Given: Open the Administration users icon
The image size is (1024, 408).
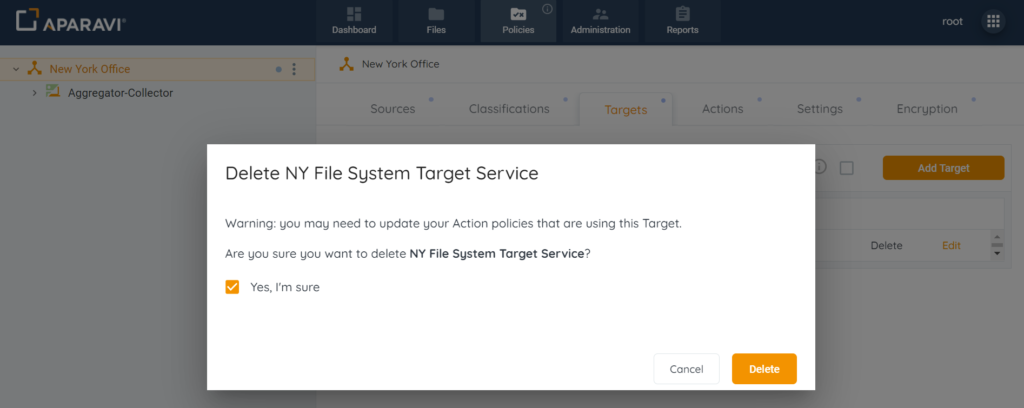Looking at the screenshot, I should pyautogui.click(x=600, y=15).
